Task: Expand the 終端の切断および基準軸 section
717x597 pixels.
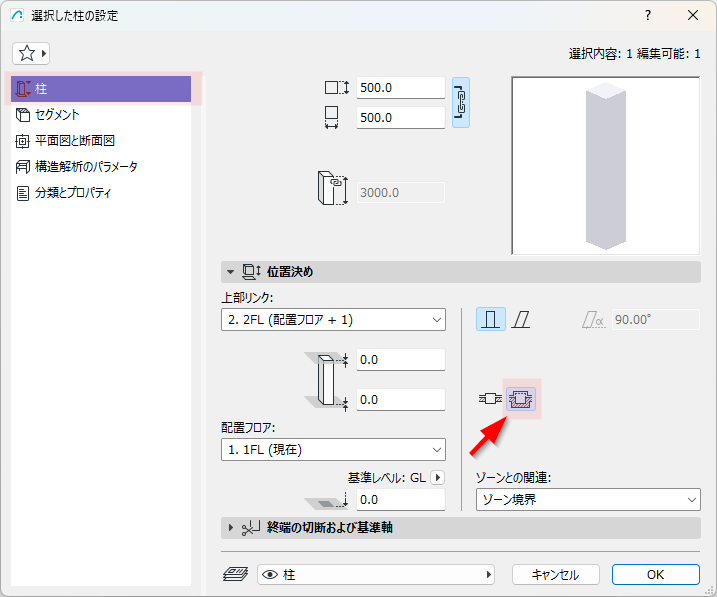Action: [x=230, y=528]
